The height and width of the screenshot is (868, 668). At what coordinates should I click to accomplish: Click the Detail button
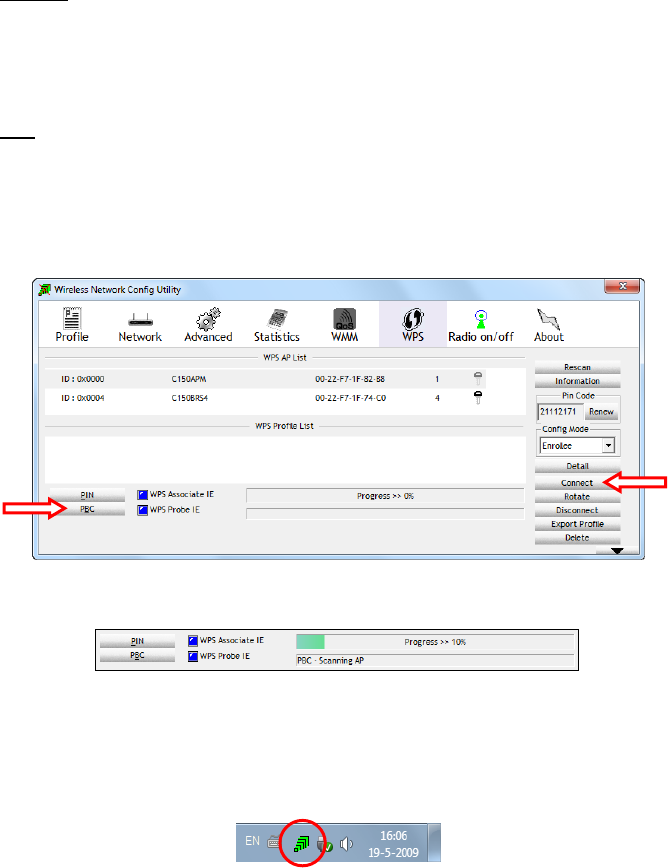577,466
